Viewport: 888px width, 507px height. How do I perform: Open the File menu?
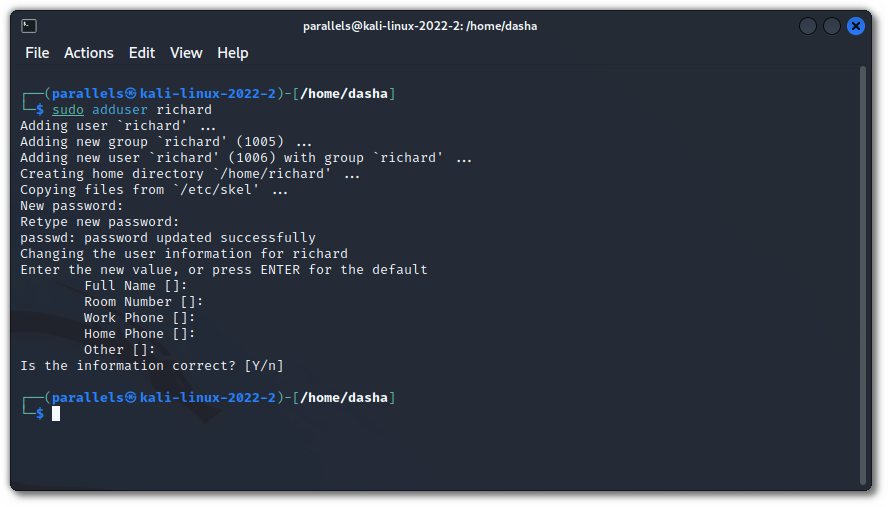37,53
